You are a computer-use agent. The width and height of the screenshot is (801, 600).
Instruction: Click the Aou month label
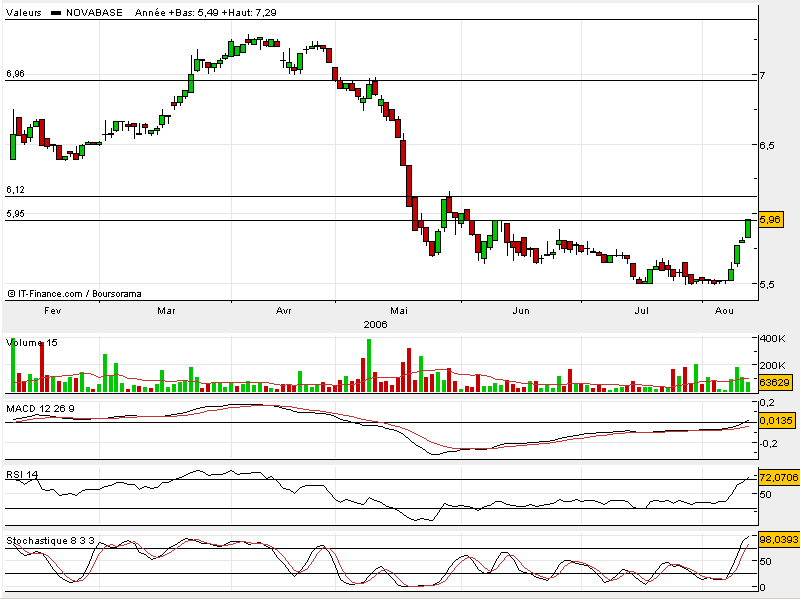[724, 311]
